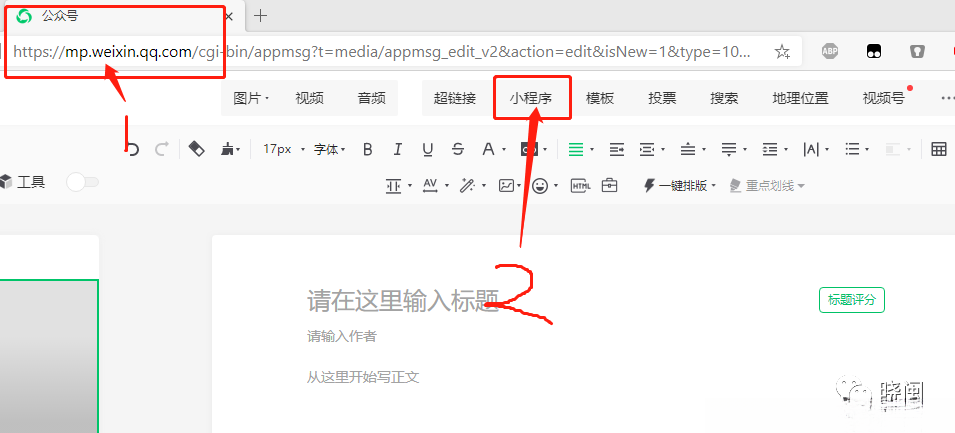Viewport: 955px width, 433px height.
Task: Click the undo arrow icon
Action: (133, 149)
